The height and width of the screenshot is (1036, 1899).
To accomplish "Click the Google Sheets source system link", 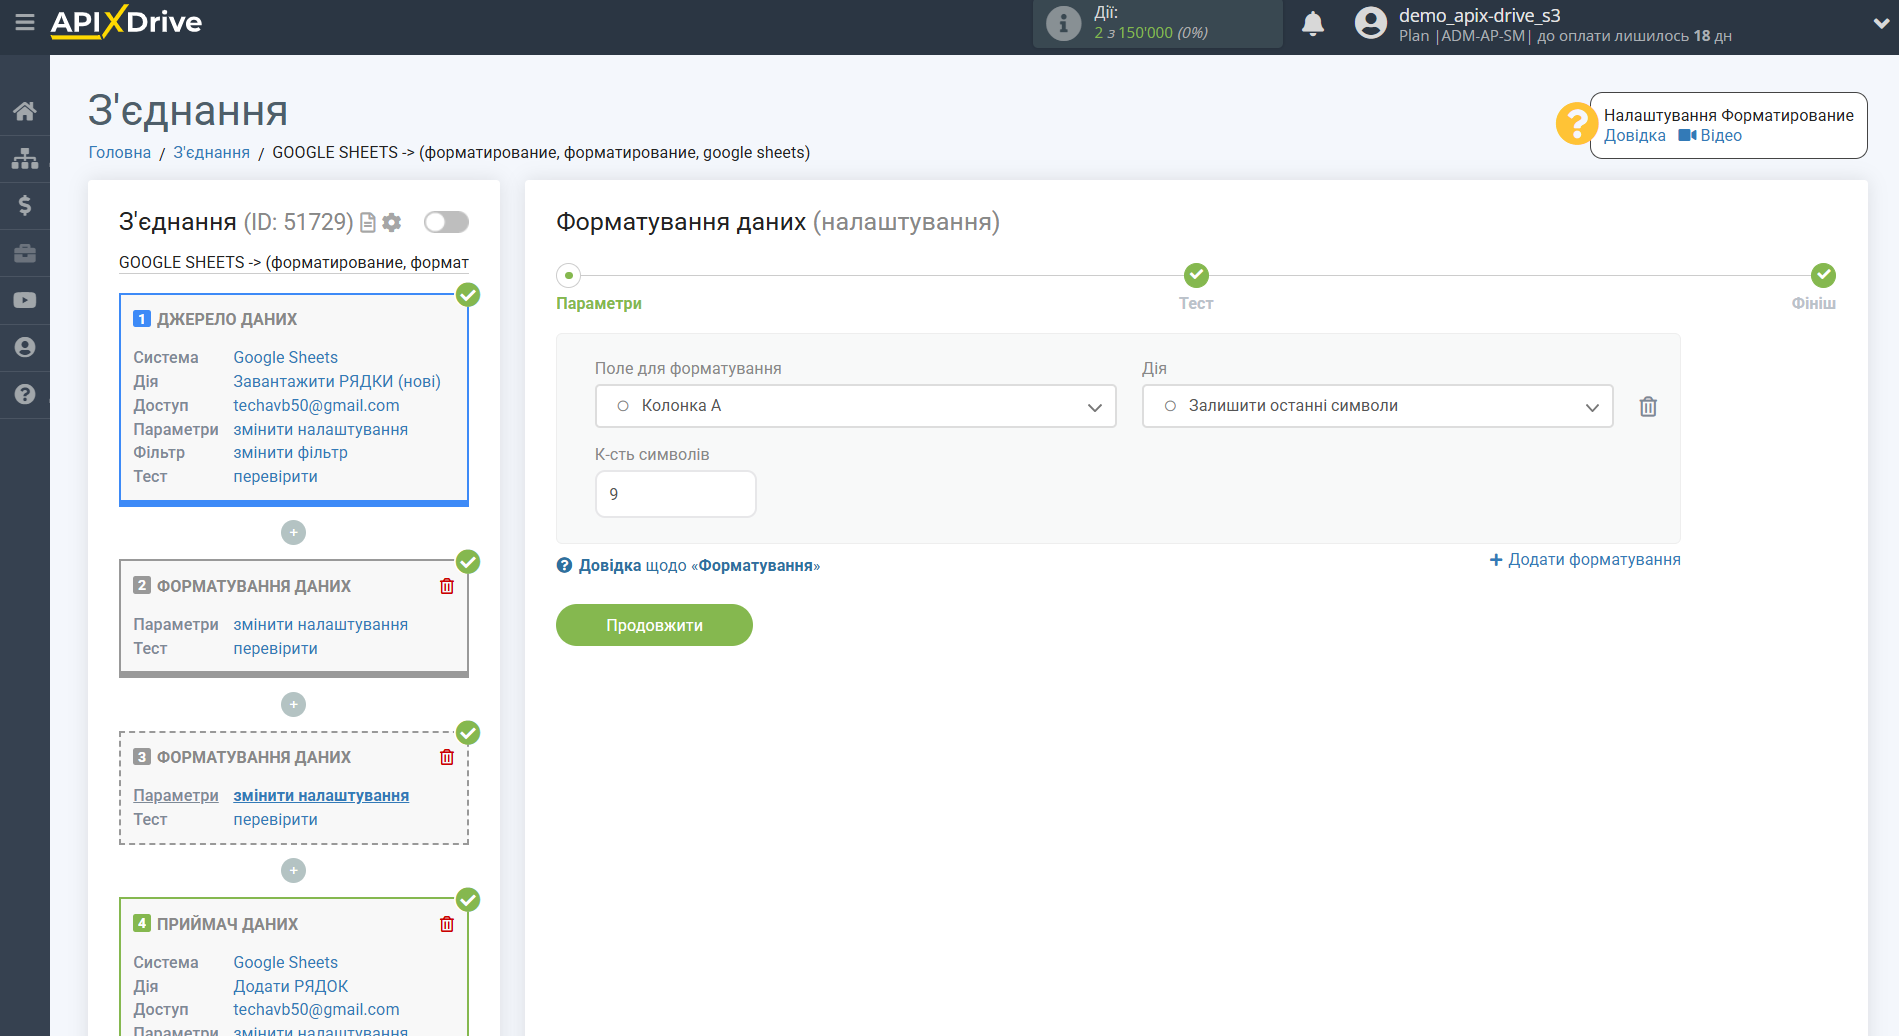I will 286,358.
